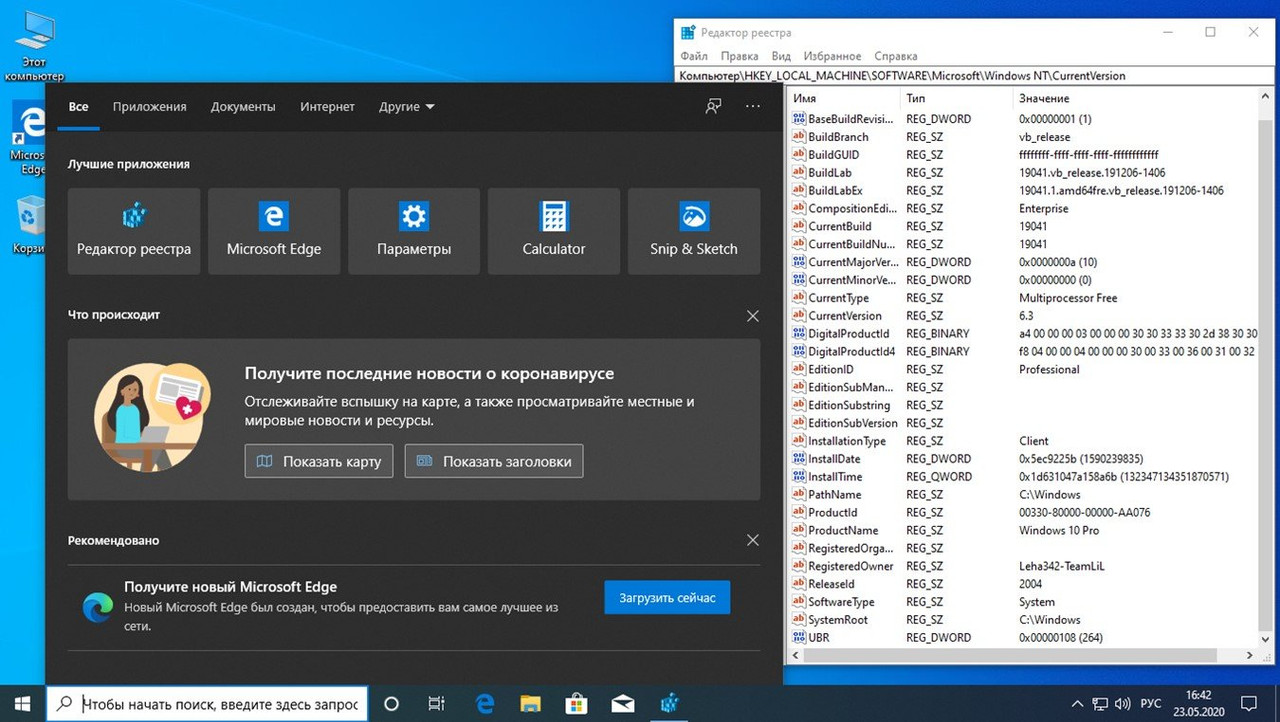
Task: Open Task View on the taskbar
Action: [x=436, y=704]
